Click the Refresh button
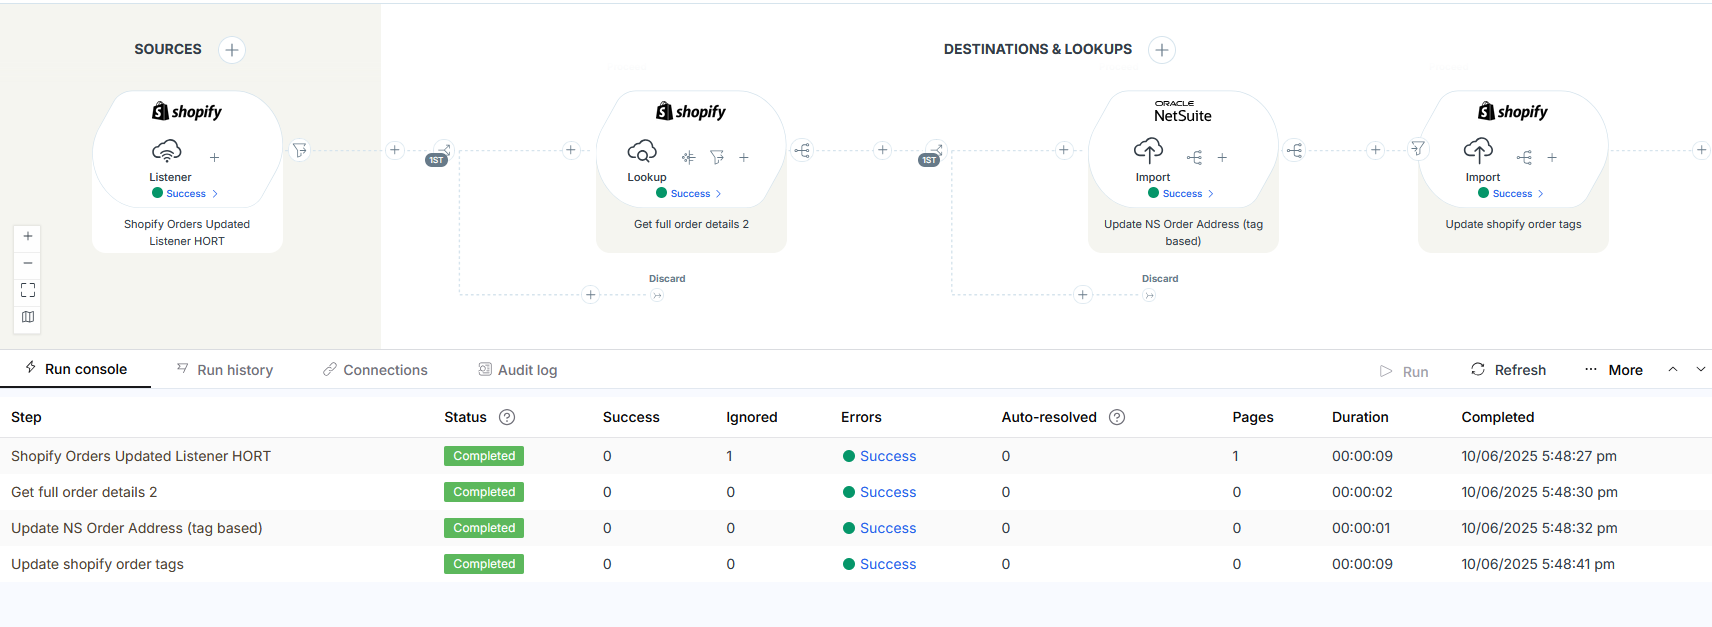The height and width of the screenshot is (627, 1712). [x=1508, y=370]
